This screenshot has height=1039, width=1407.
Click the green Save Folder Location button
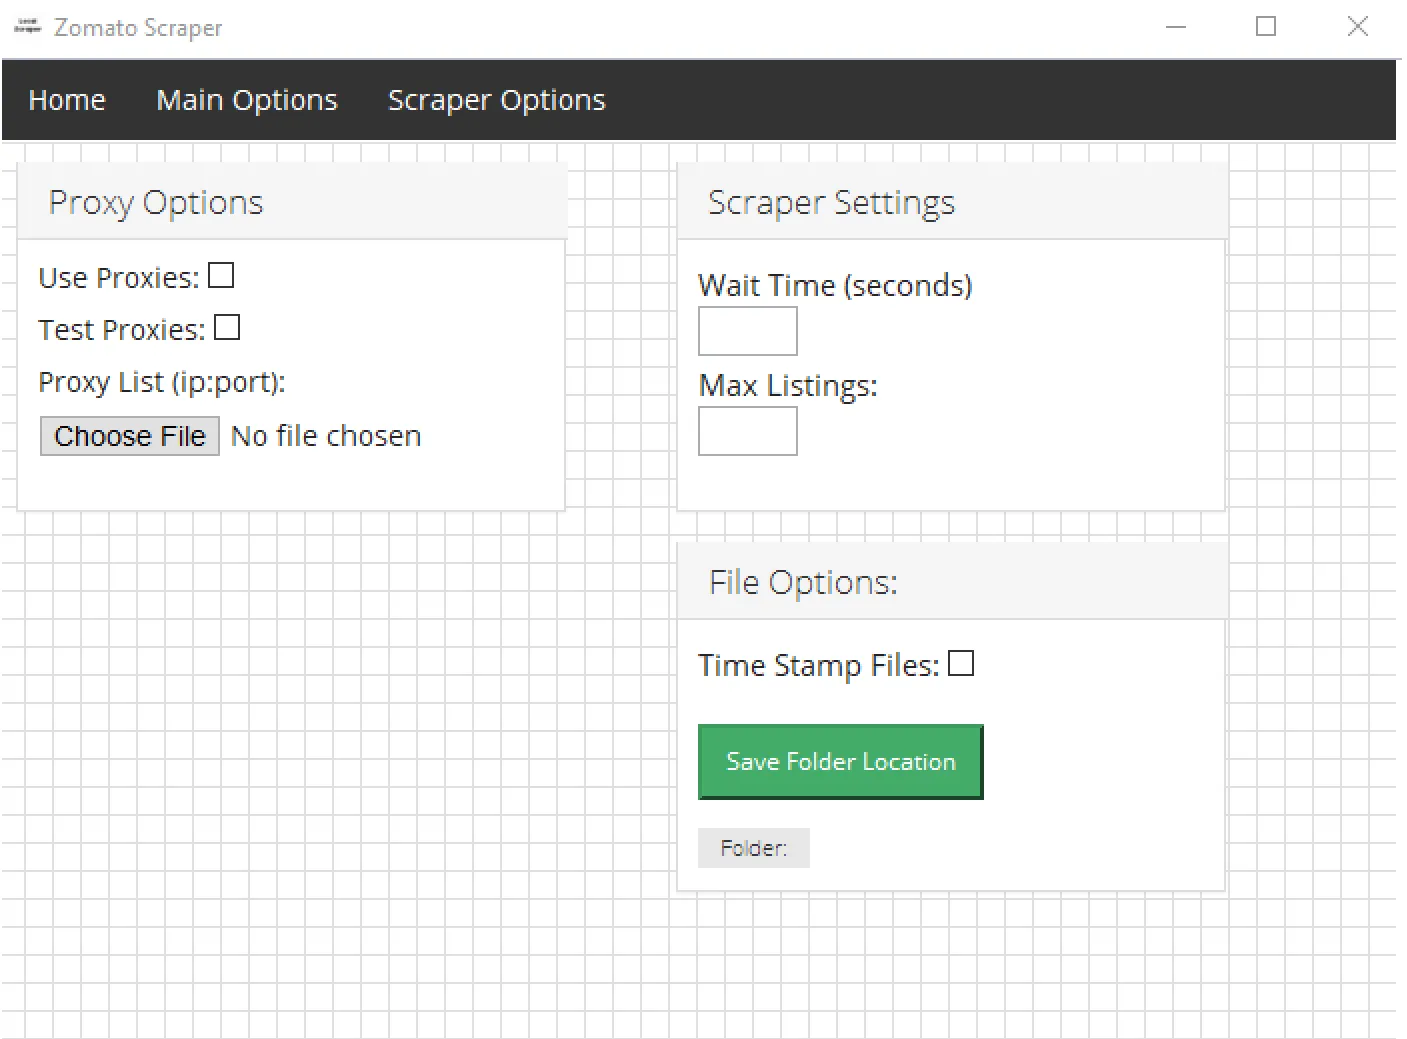tap(840, 762)
